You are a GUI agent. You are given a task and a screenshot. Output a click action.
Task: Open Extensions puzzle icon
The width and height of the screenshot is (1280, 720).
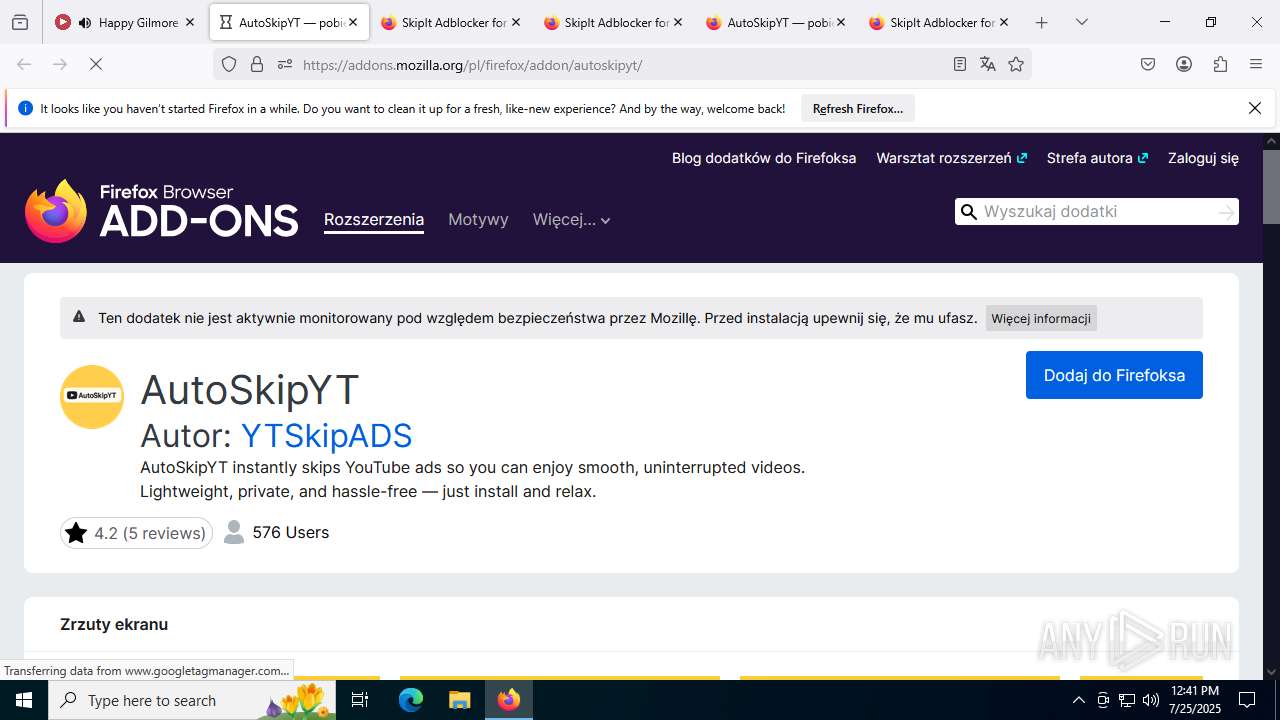[1220, 64]
